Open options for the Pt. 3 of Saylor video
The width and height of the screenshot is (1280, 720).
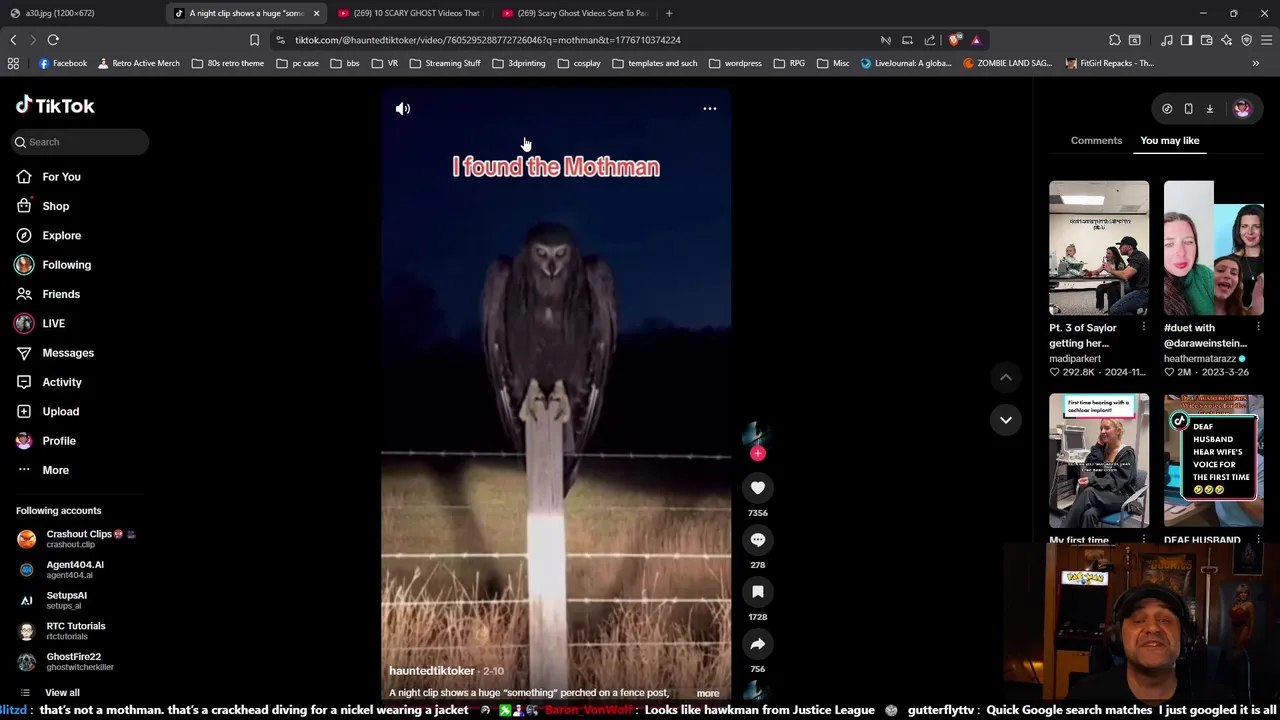(1144, 327)
